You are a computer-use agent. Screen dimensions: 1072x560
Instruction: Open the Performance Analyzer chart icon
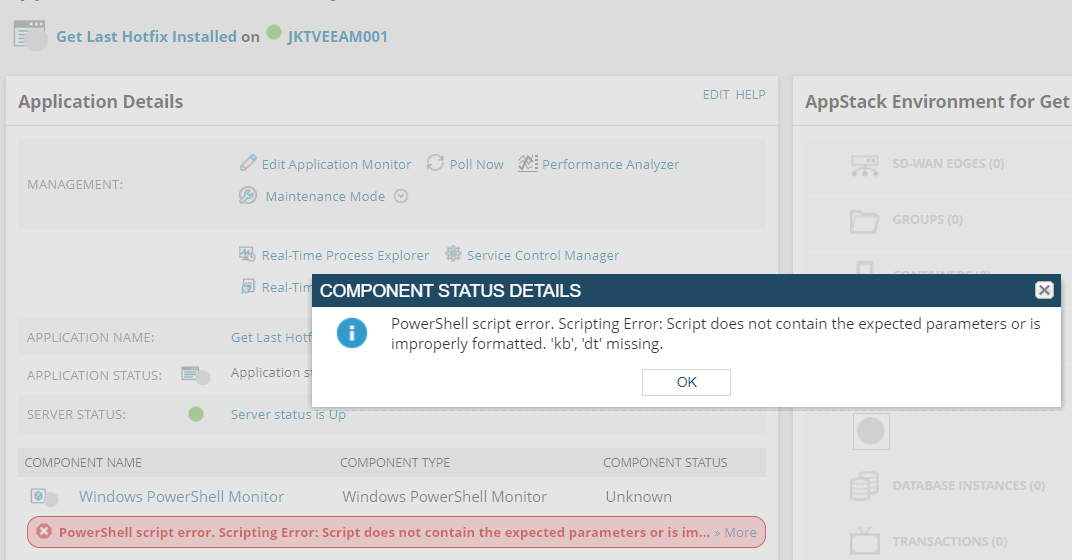point(528,163)
